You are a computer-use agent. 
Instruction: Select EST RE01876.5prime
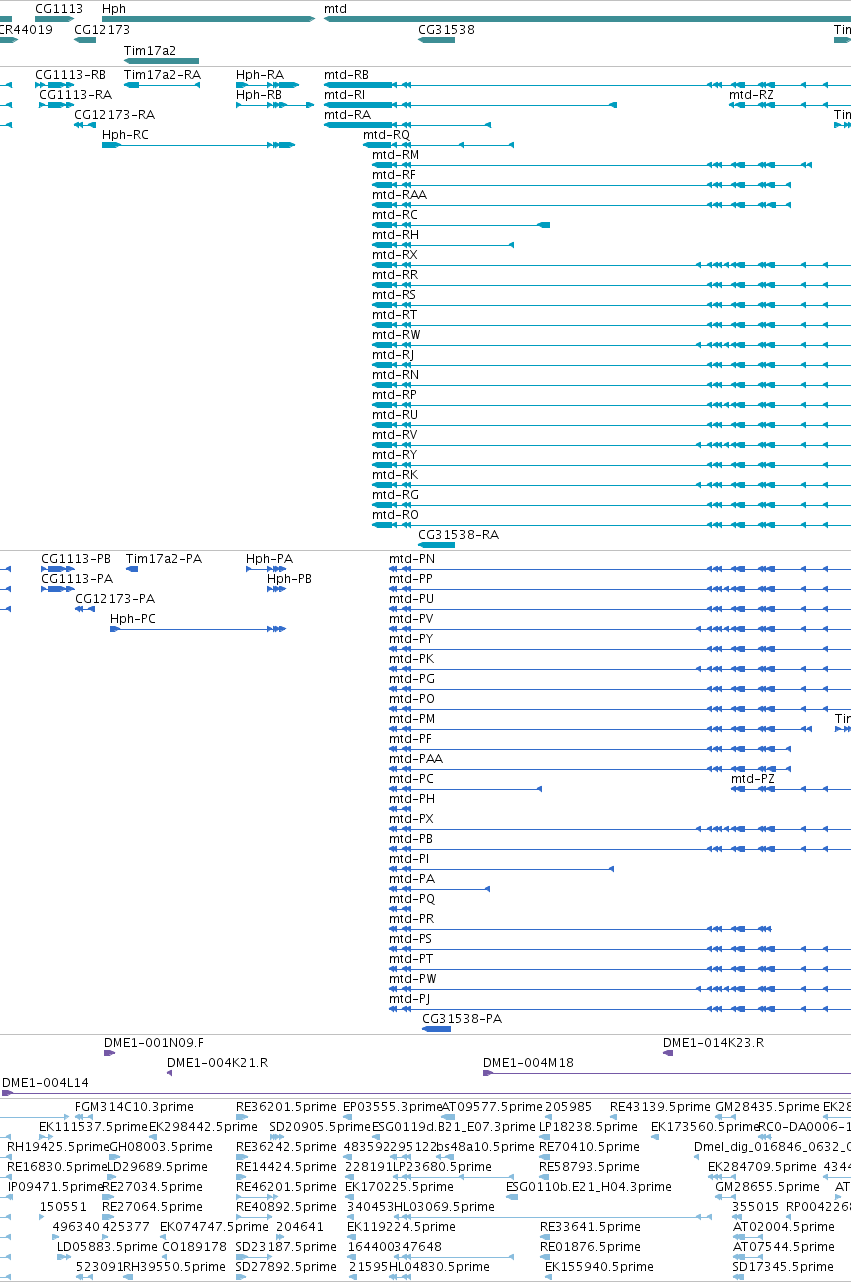pos(590,1247)
